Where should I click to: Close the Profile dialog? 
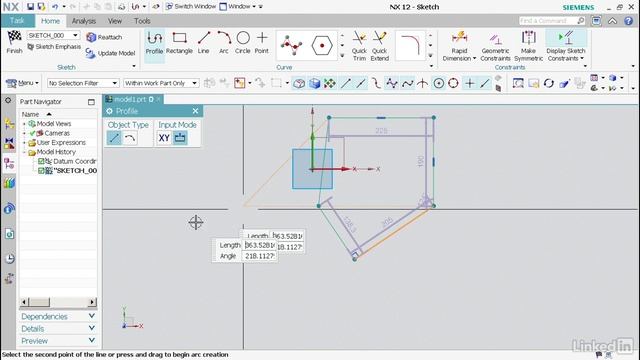click(196, 111)
